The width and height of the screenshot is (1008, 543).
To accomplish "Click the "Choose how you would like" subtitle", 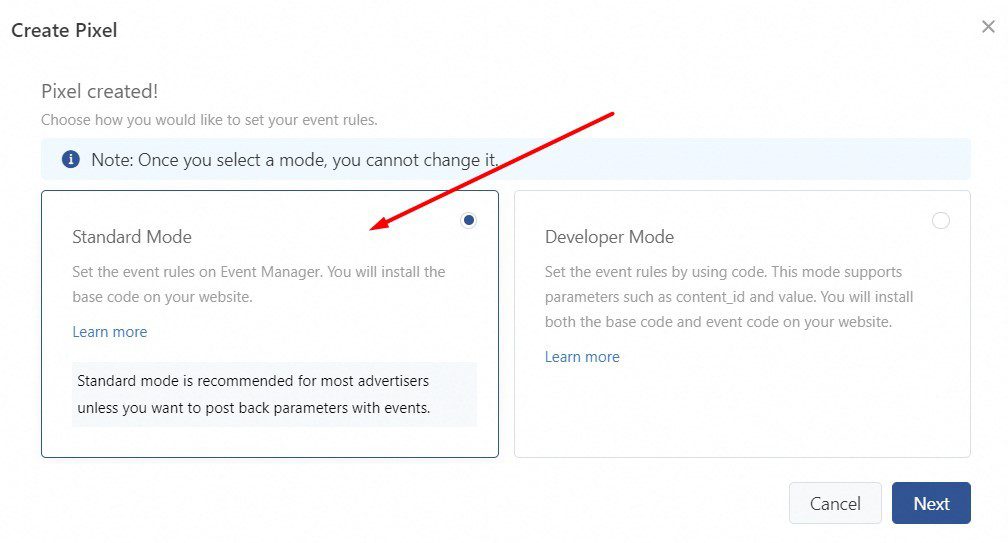I will pyautogui.click(x=209, y=120).
